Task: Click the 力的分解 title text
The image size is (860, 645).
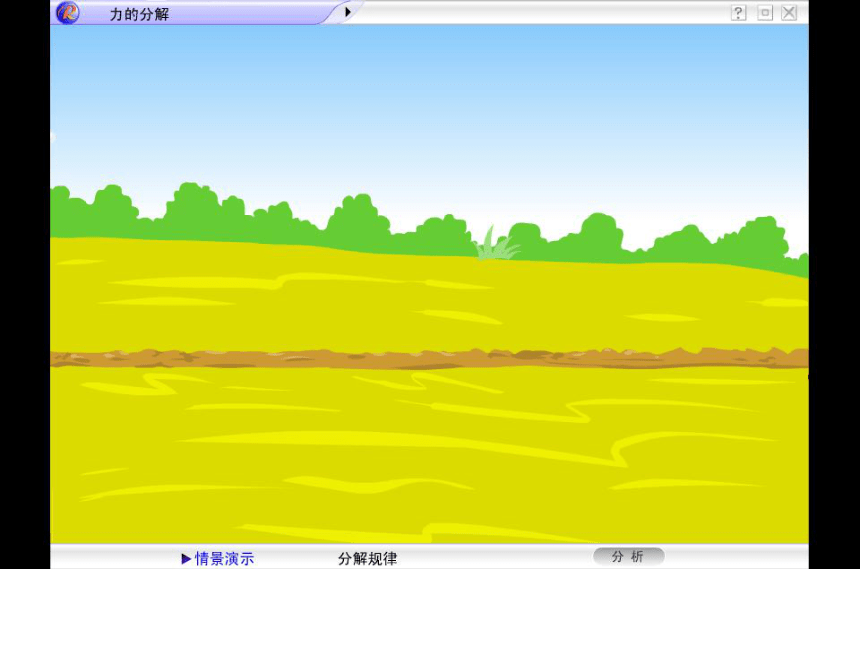Action: point(139,14)
